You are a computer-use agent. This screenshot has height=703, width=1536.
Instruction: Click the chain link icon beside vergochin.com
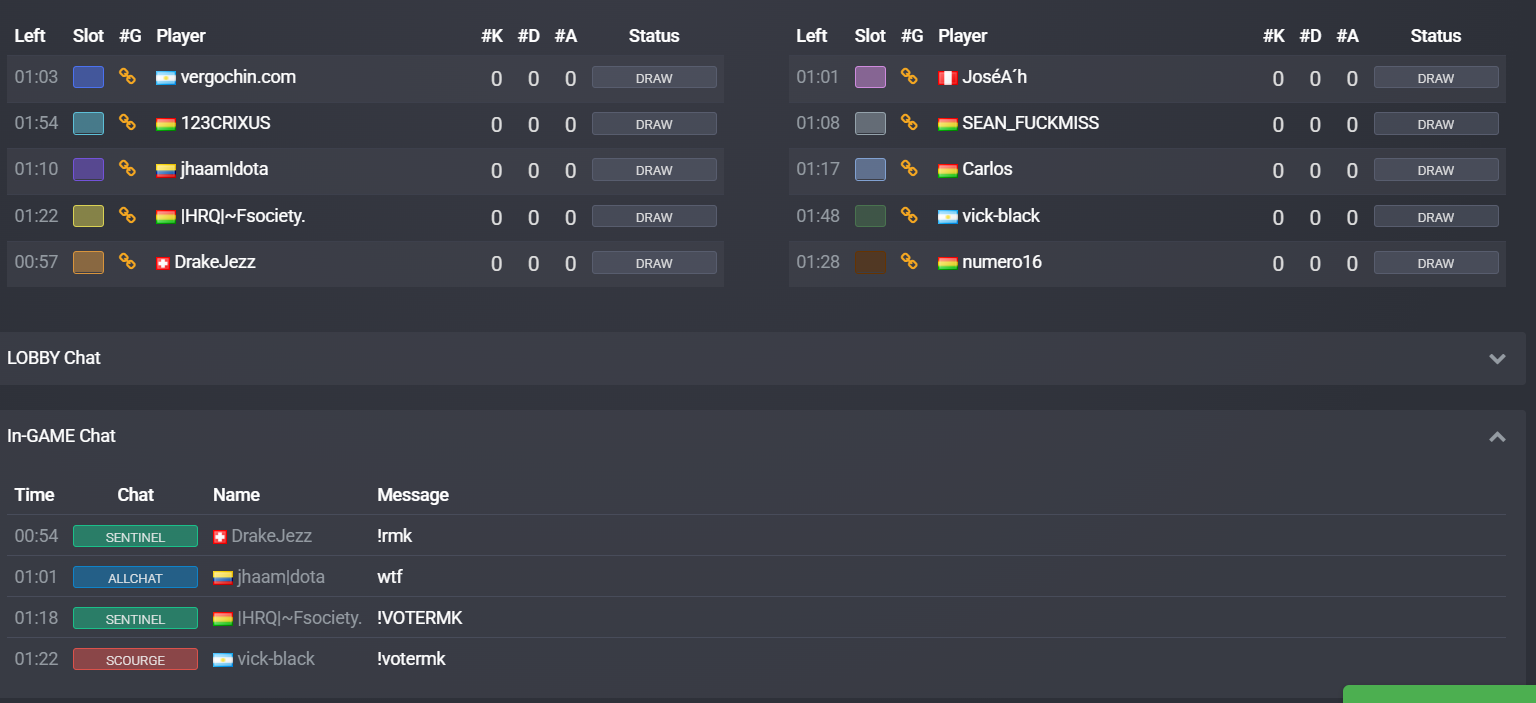127,77
